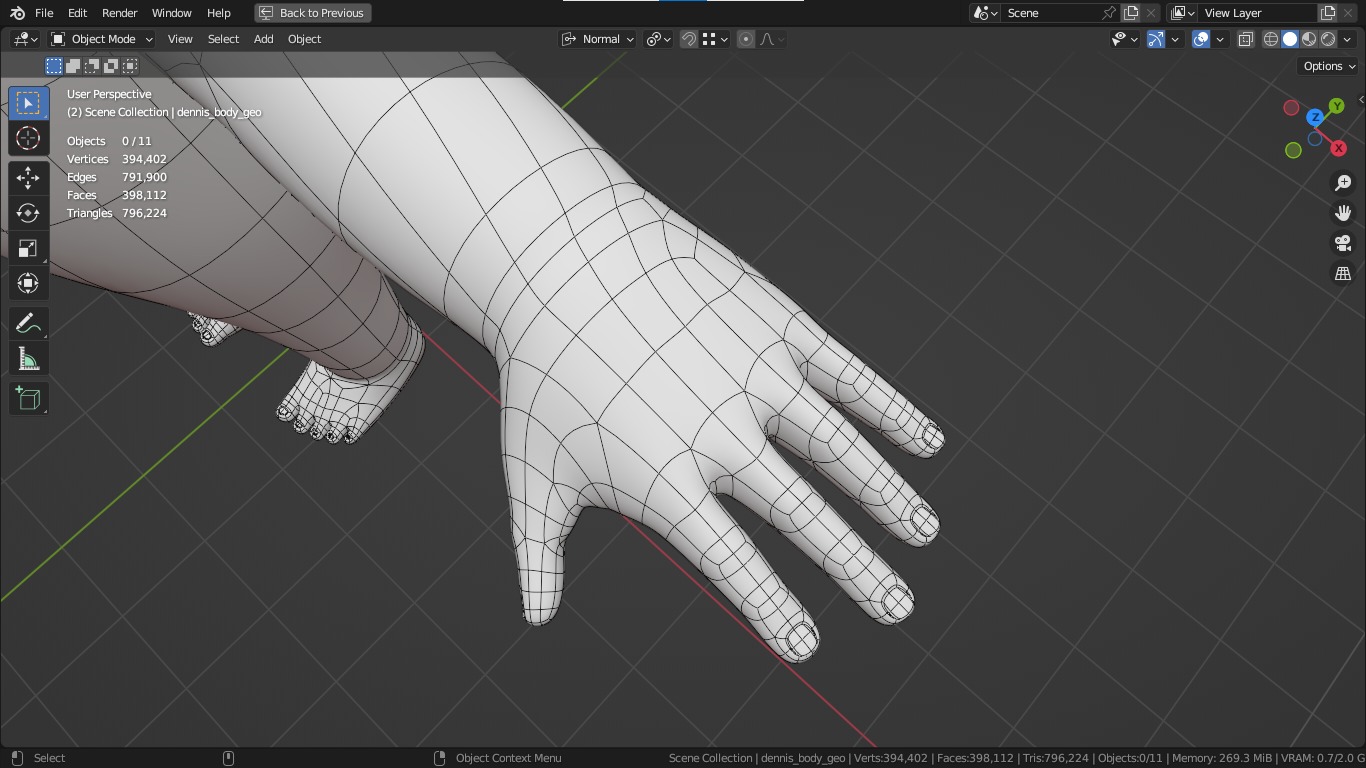Open the Gizmo settings dropdown arrow
This screenshot has height=768, width=1366.
pyautogui.click(x=1175, y=39)
